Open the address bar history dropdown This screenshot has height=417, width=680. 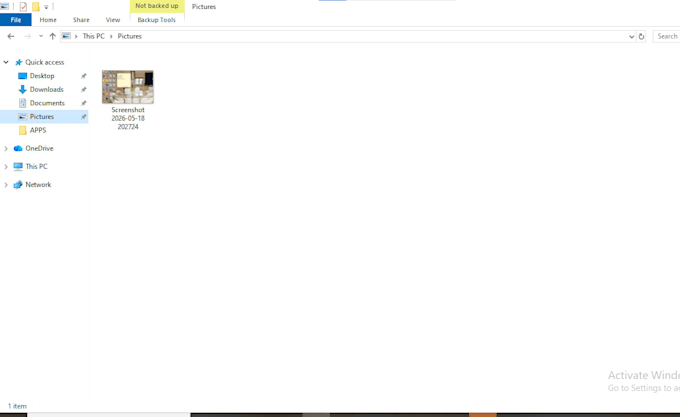click(631, 37)
